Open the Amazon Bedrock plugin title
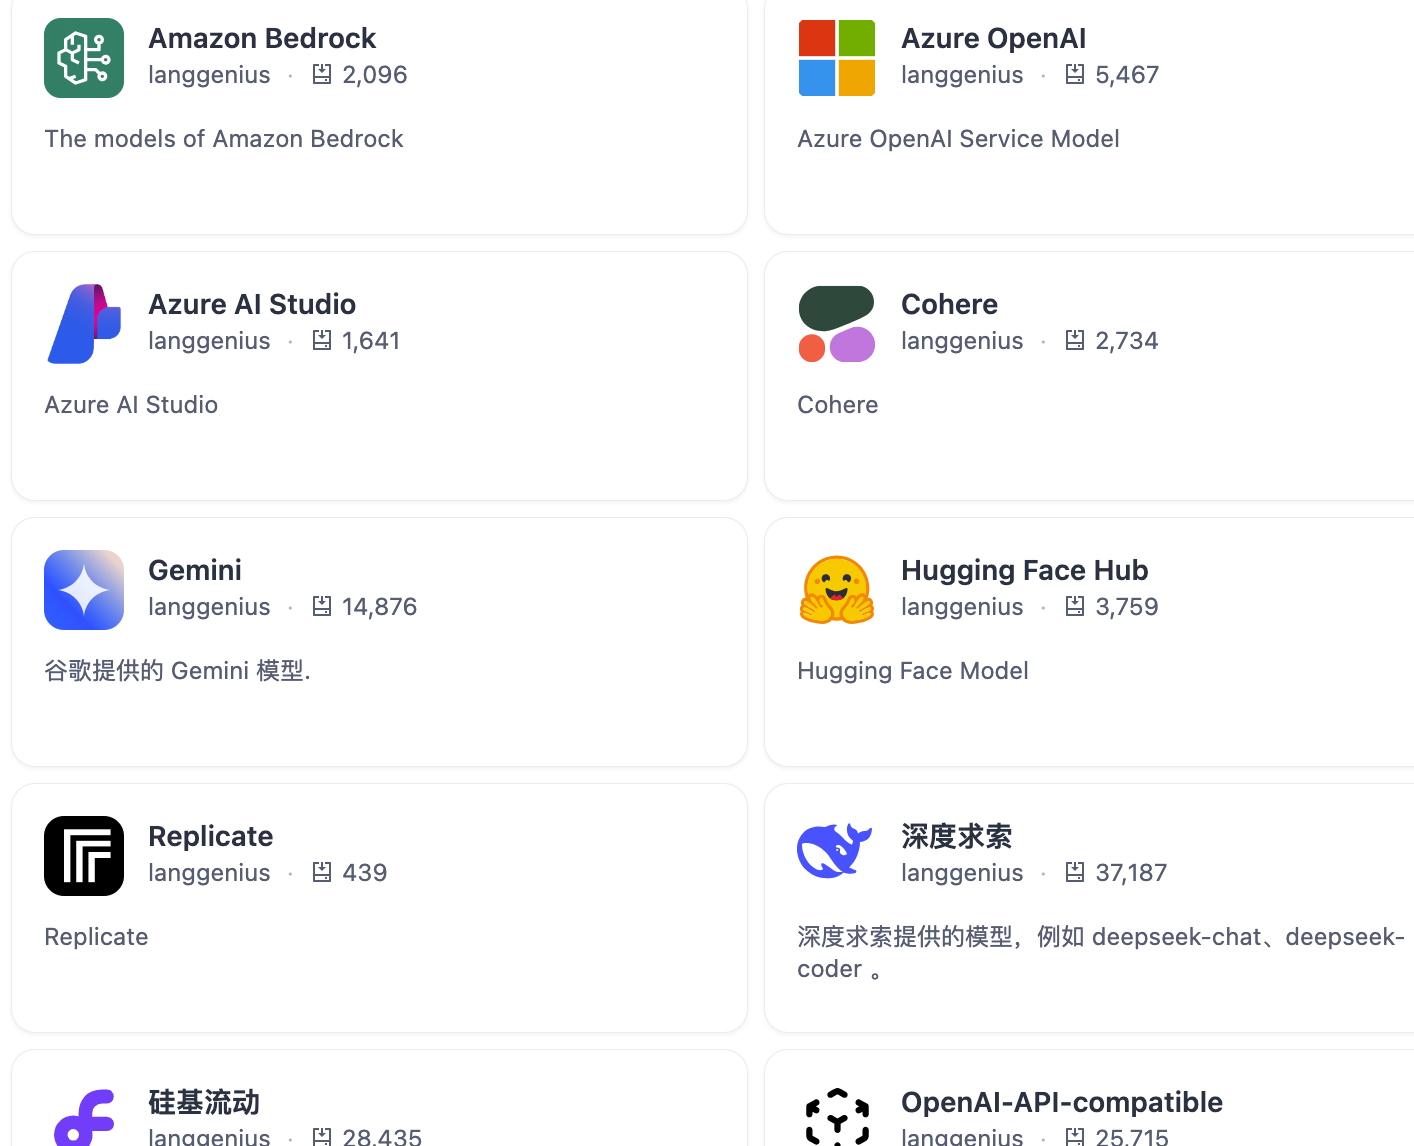The image size is (1414, 1146). tap(262, 38)
